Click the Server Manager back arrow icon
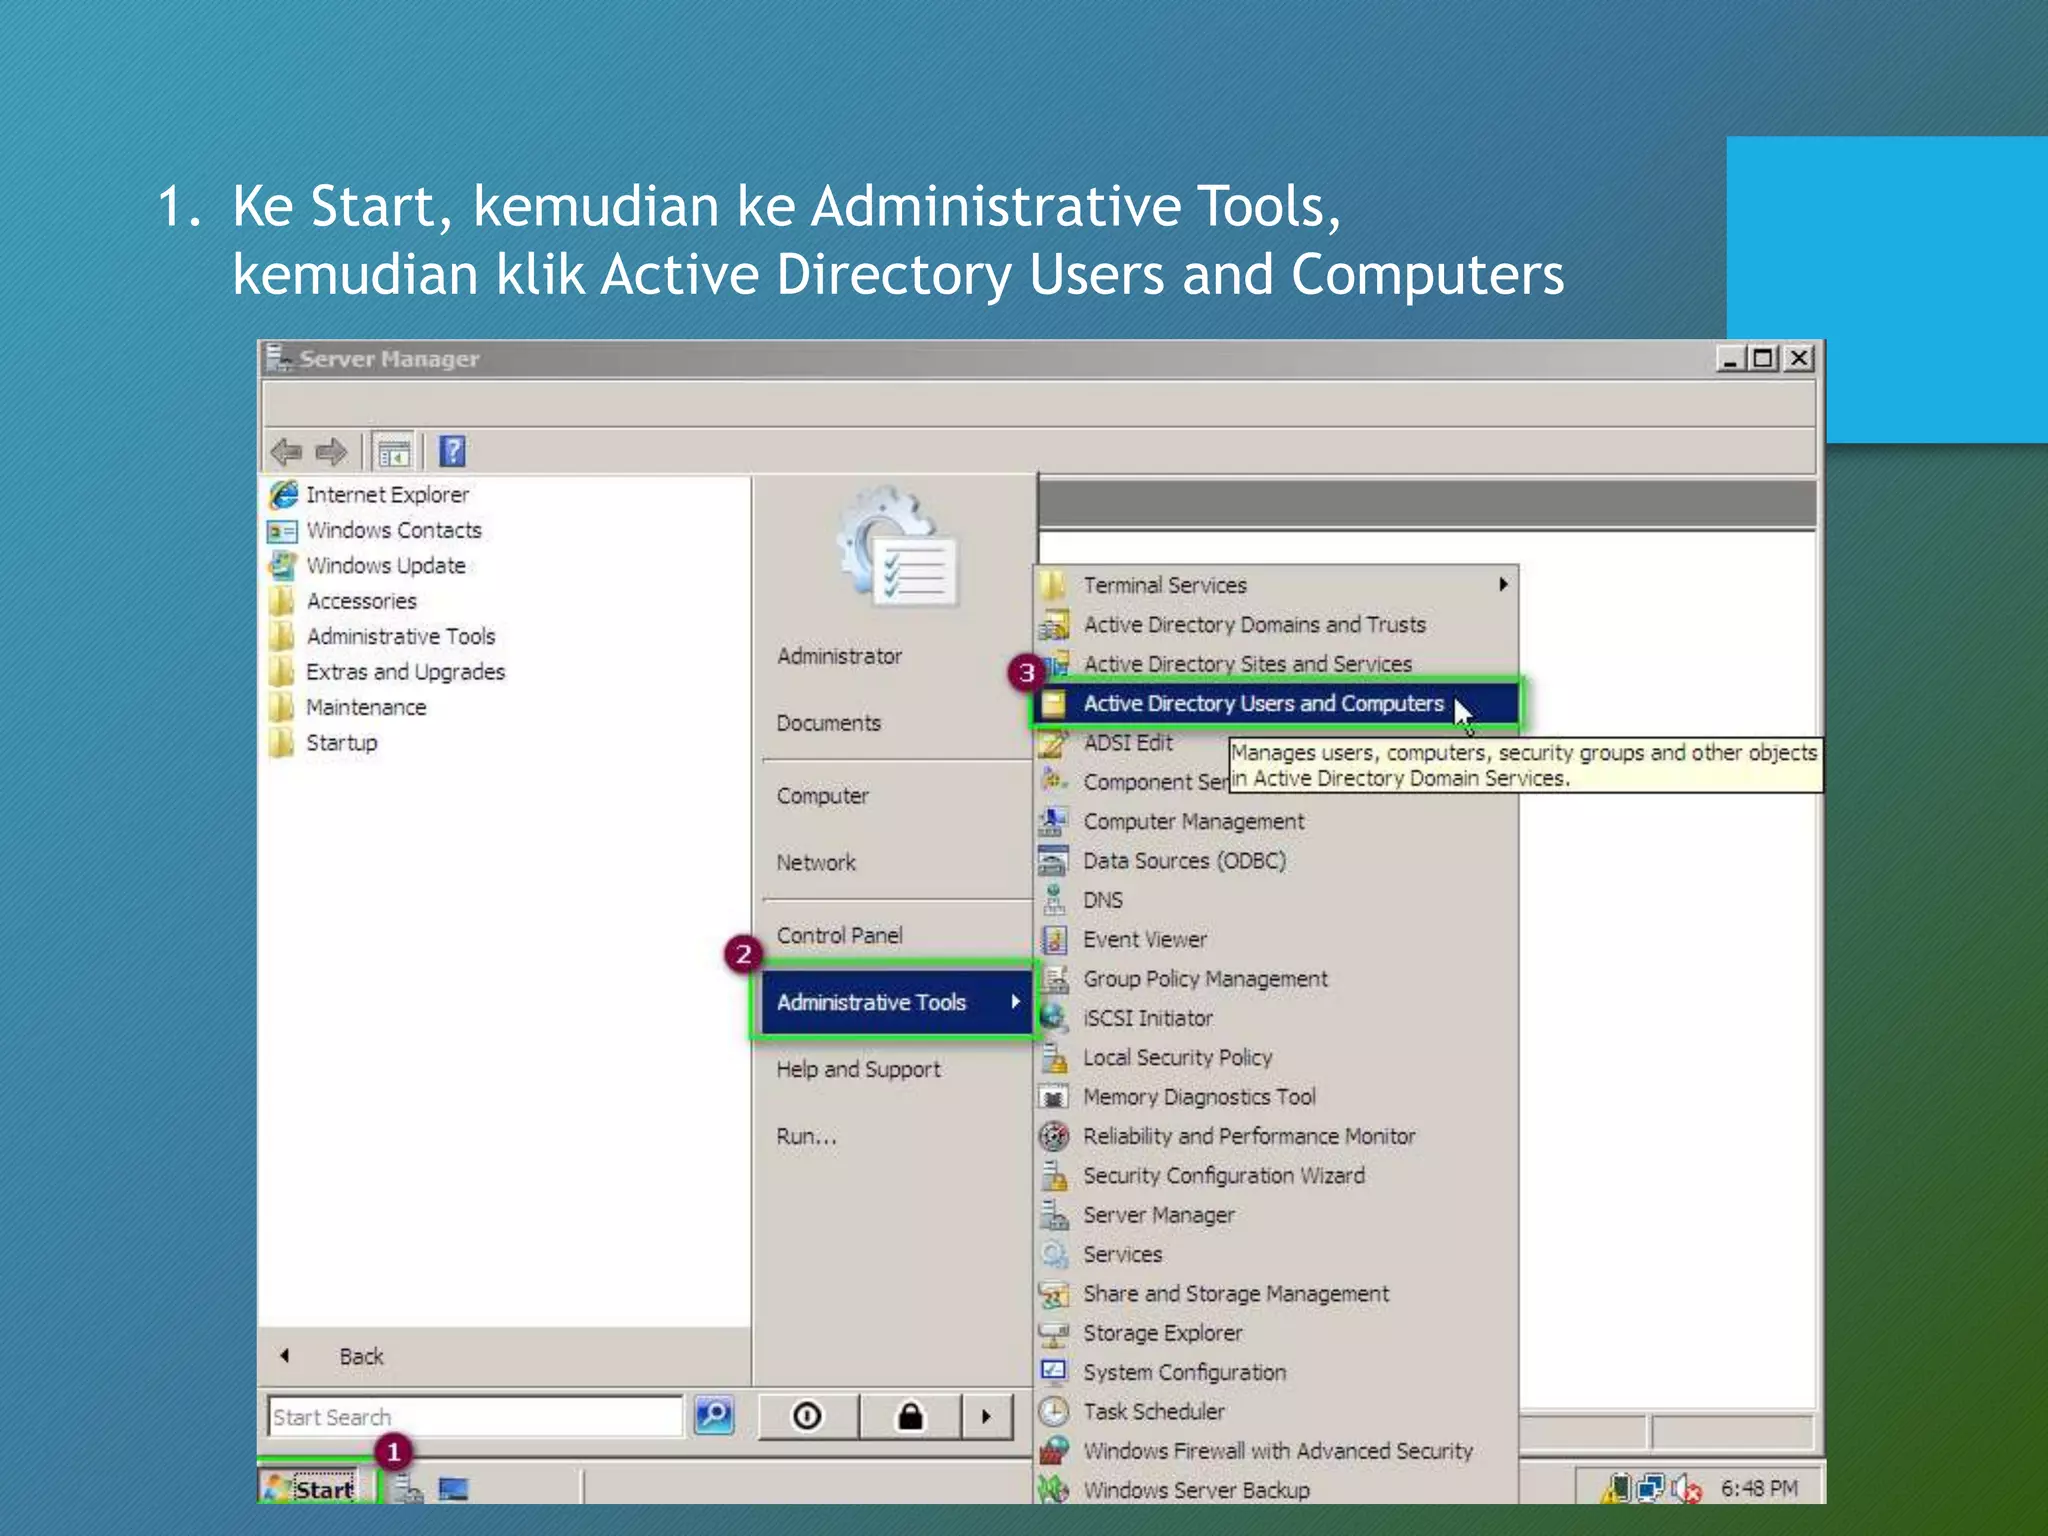This screenshot has width=2048, height=1536. coord(287,452)
